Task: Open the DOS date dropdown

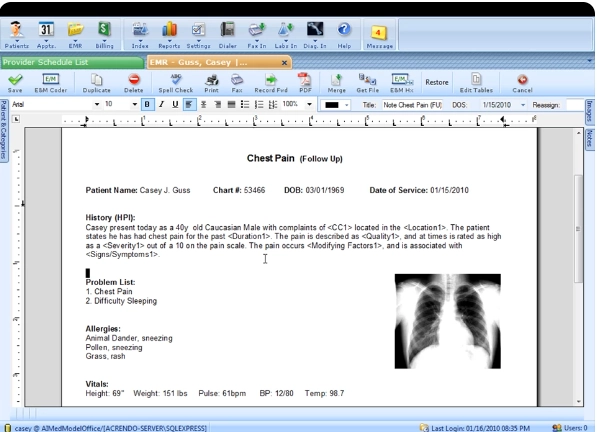Action: (523, 105)
